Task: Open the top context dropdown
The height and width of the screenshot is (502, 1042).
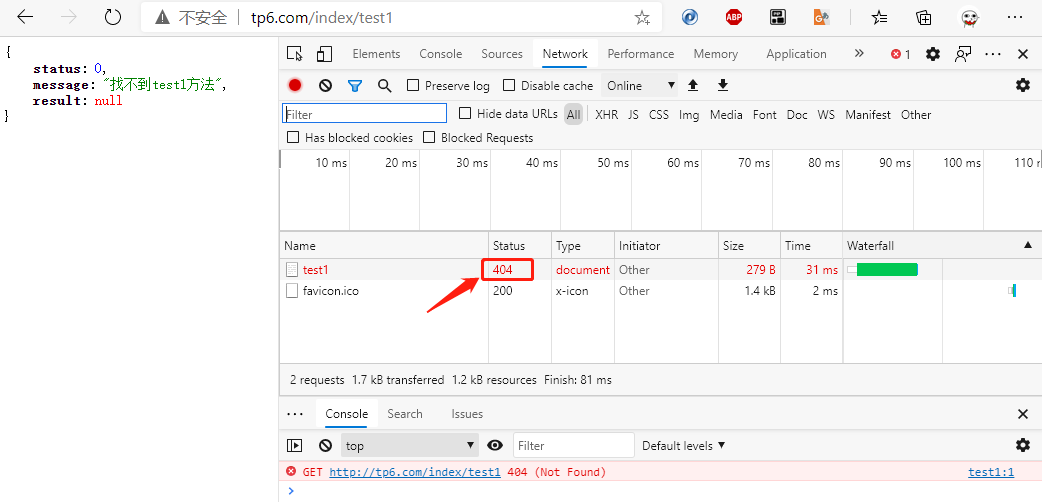Action: pyautogui.click(x=410, y=445)
